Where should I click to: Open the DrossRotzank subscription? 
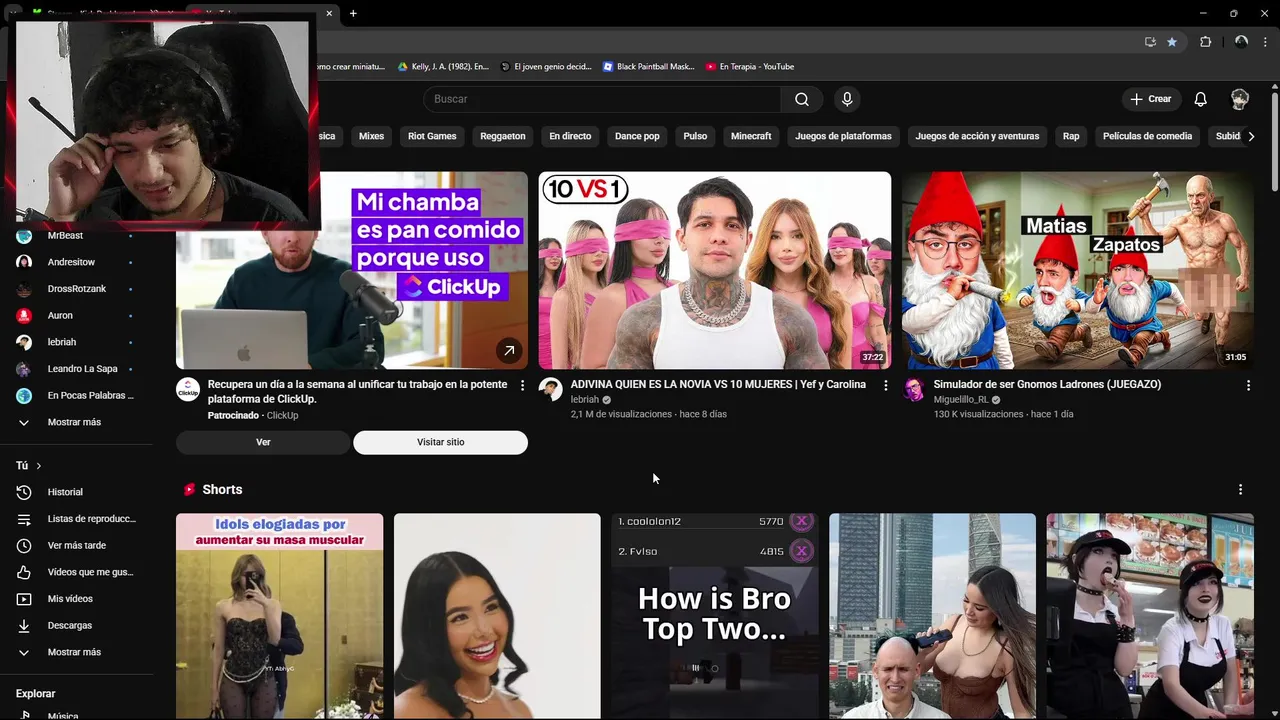click(76, 289)
